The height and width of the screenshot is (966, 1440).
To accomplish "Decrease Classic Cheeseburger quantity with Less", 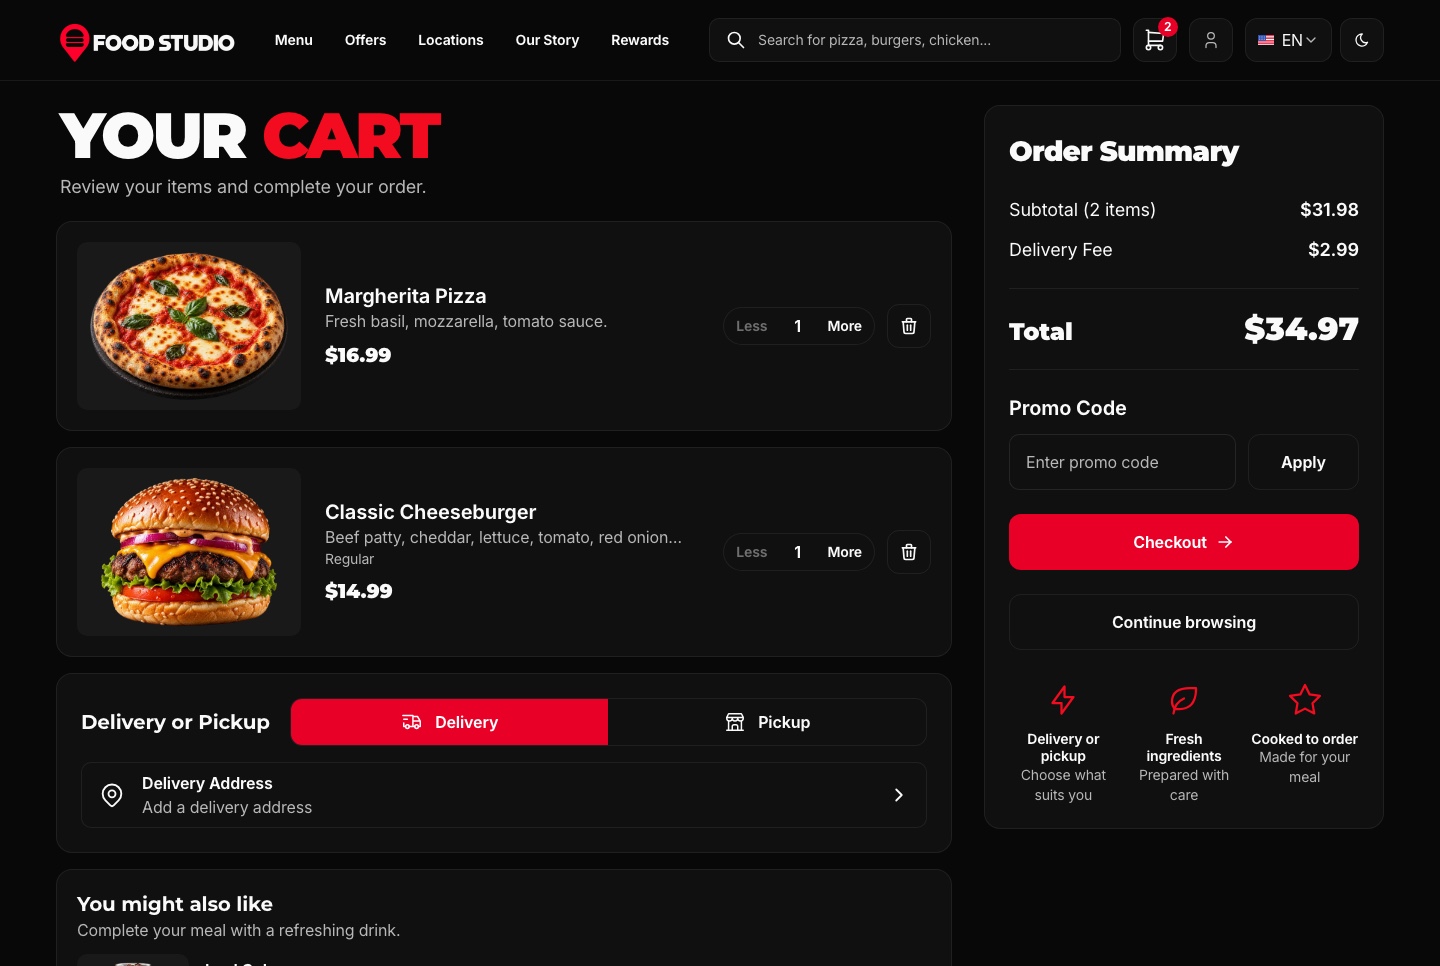I will pos(752,552).
